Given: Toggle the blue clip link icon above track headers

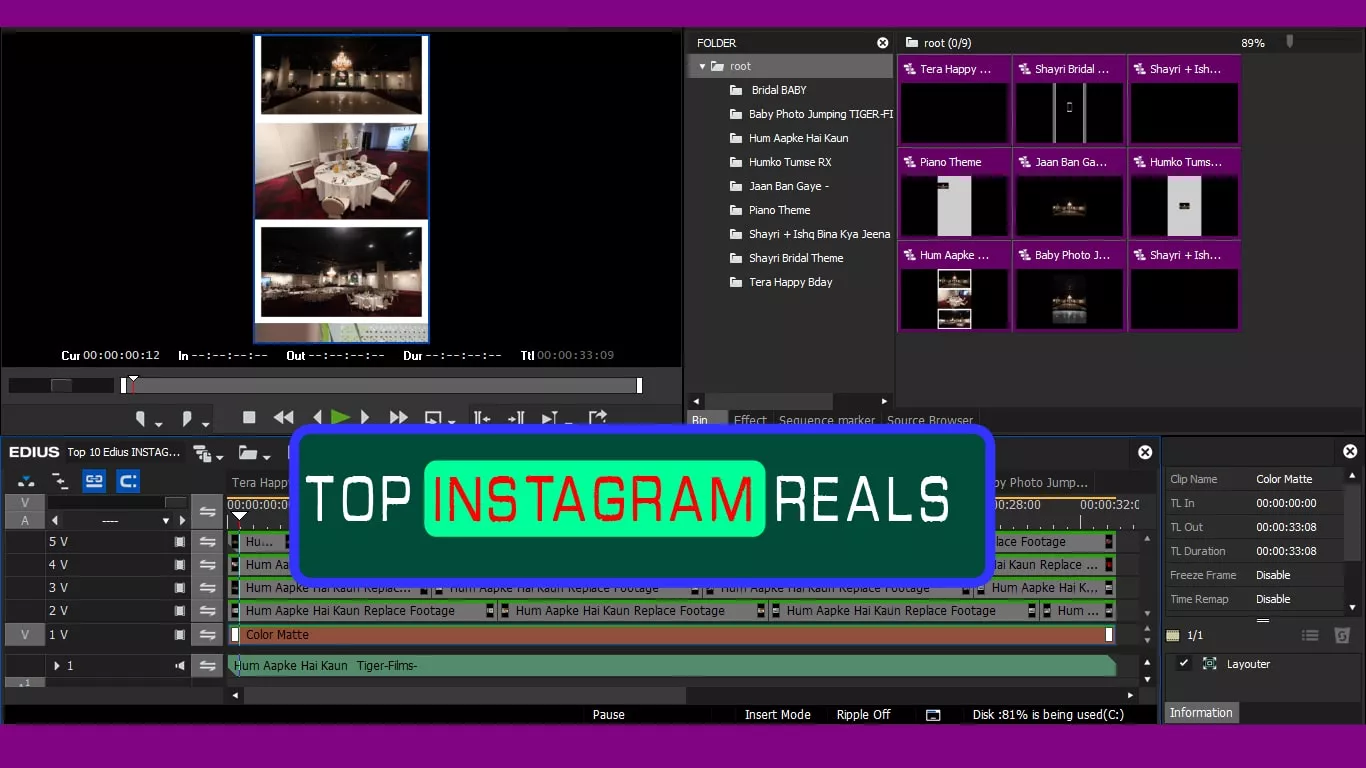Looking at the screenshot, I should tap(94, 481).
